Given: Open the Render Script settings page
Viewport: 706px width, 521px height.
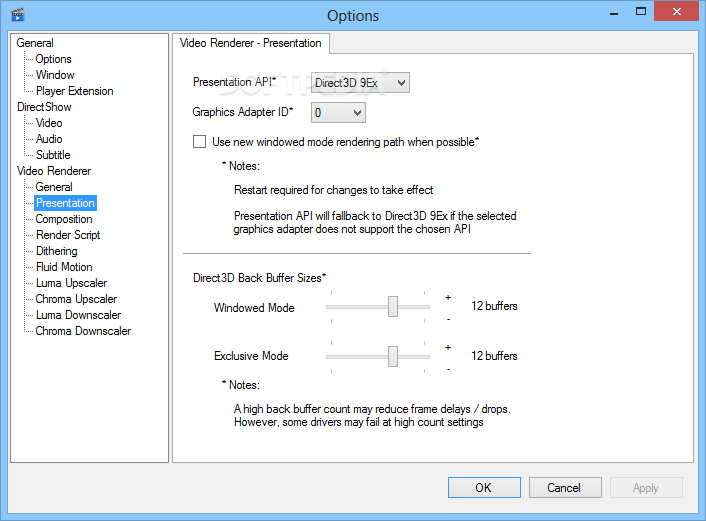Looking at the screenshot, I should point(68,235).
